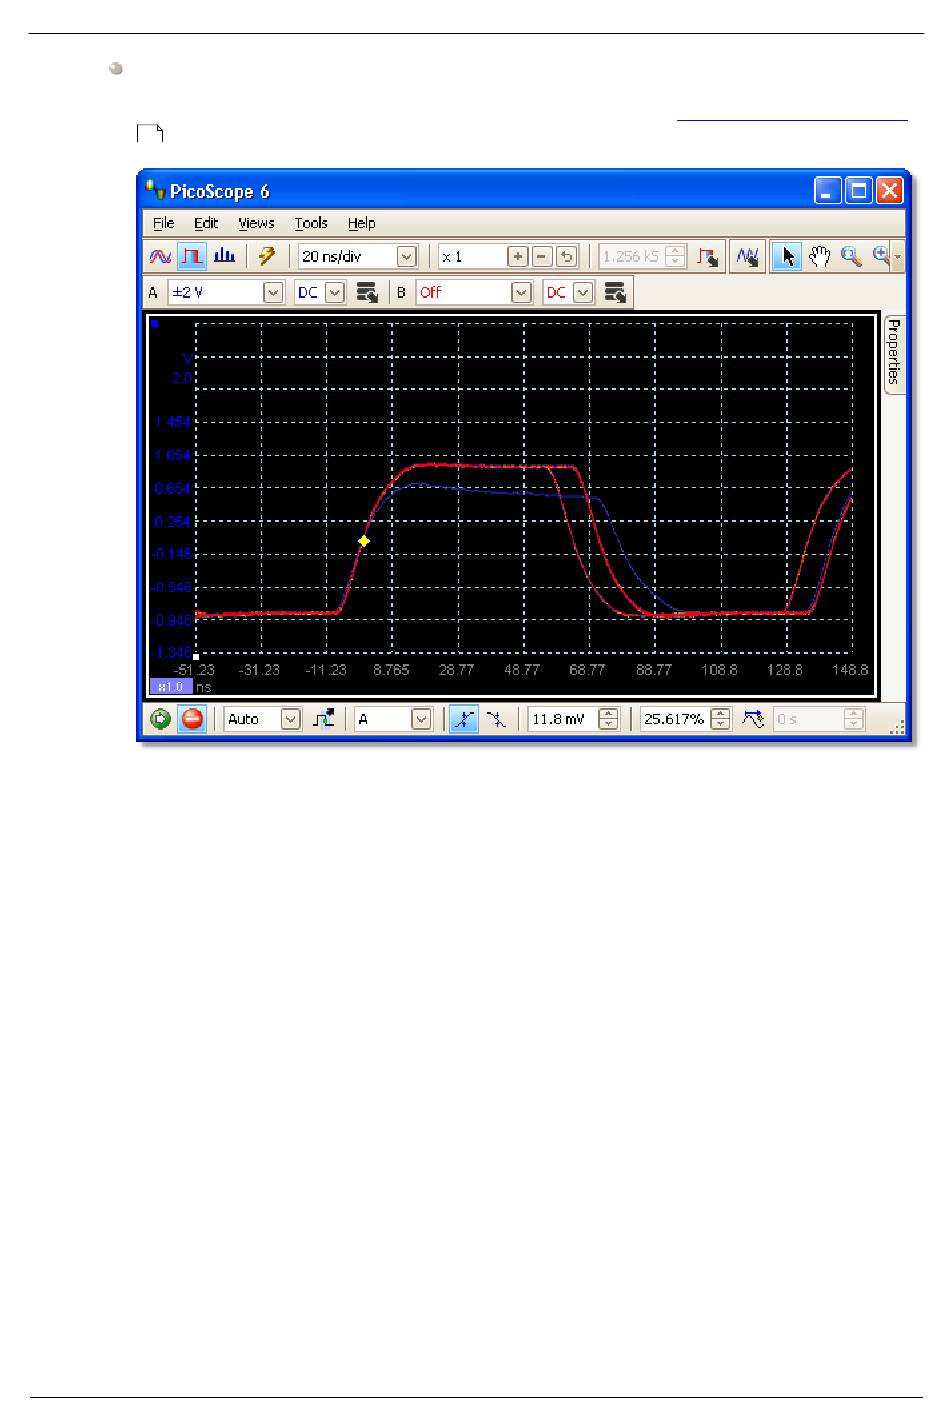Screen dimensions: 950x1409
Task: Switch to Spectrum mode icon
Action: [224, 256]
